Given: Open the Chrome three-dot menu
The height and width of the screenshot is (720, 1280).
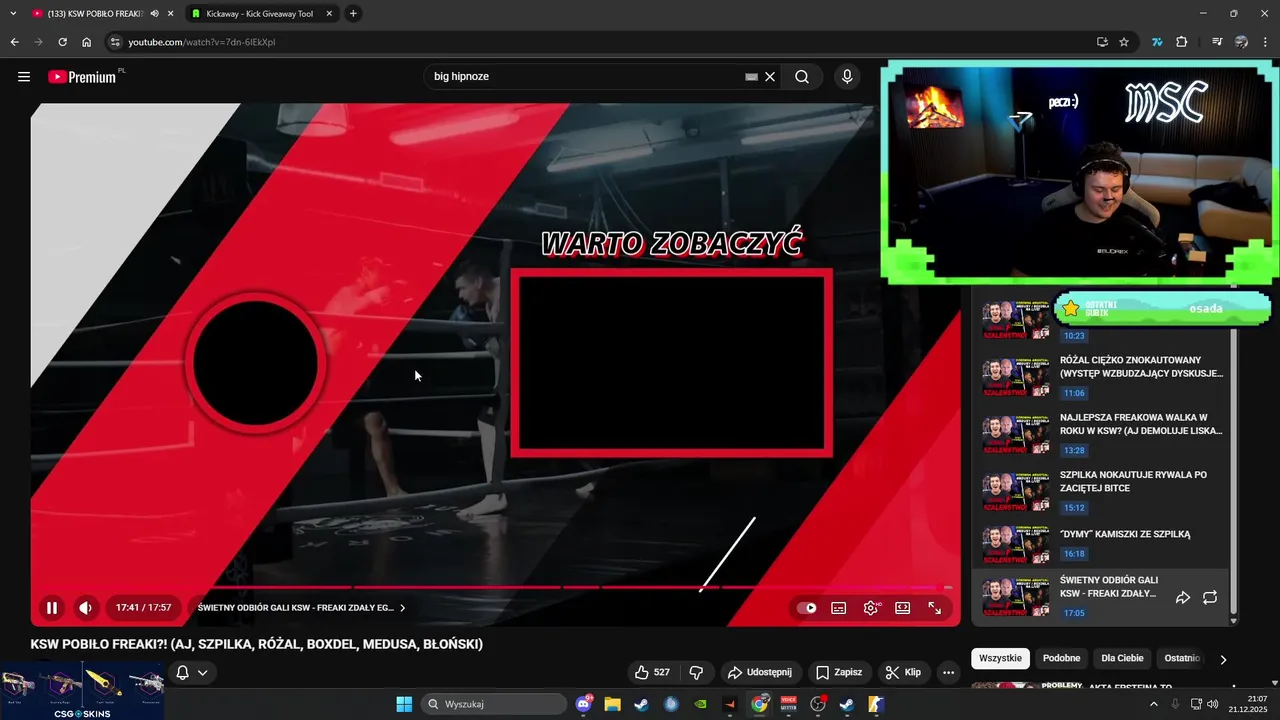Looking at the screenshot, I should pyautogui.click(x=1266, y=42).
